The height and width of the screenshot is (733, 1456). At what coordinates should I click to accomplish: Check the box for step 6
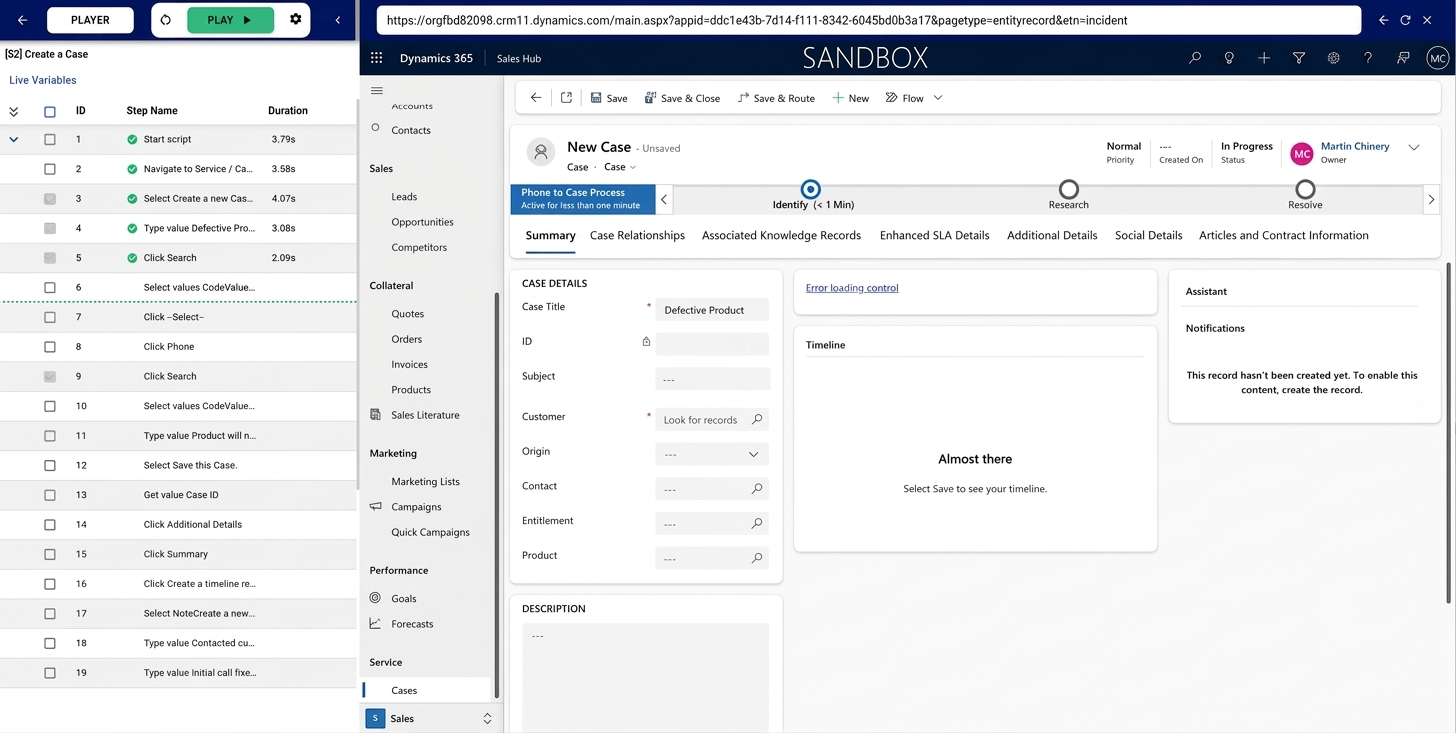50,287
